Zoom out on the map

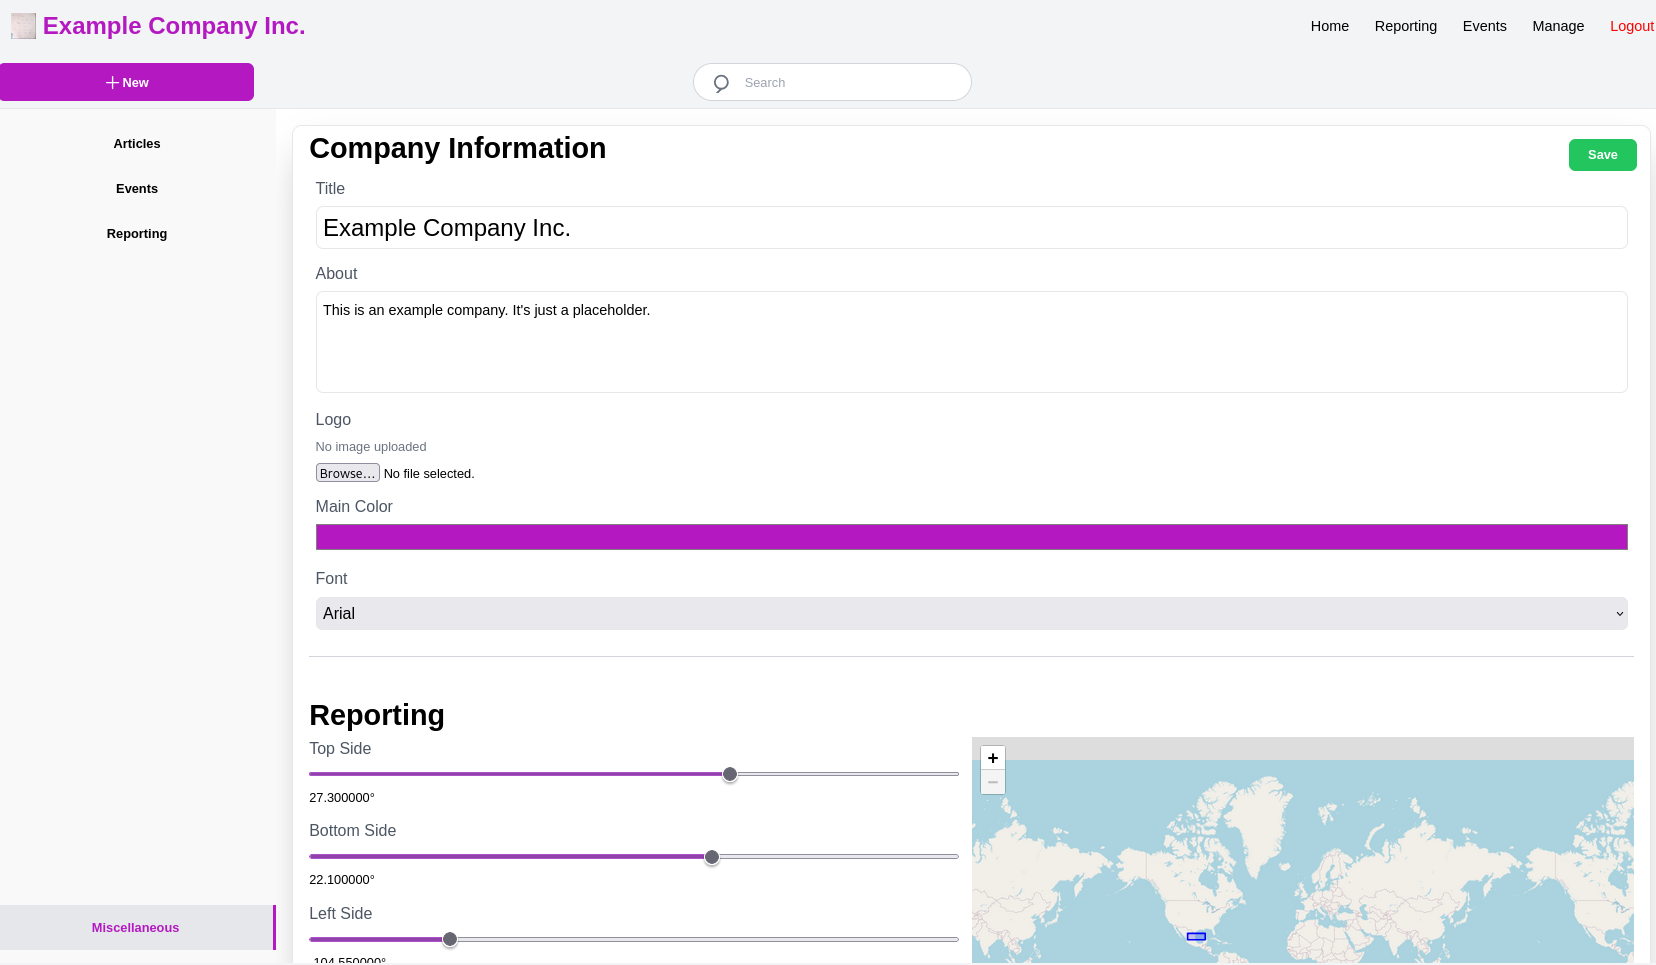992,782
